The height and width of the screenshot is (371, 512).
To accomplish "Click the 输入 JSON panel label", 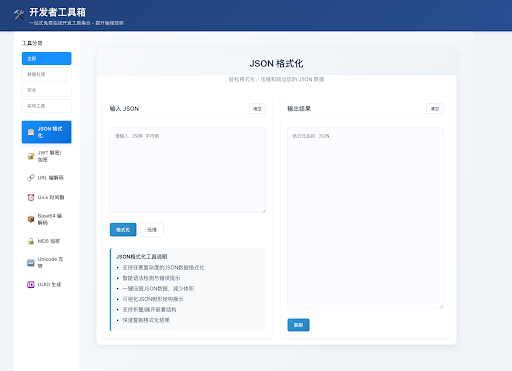I will (124, 109).
